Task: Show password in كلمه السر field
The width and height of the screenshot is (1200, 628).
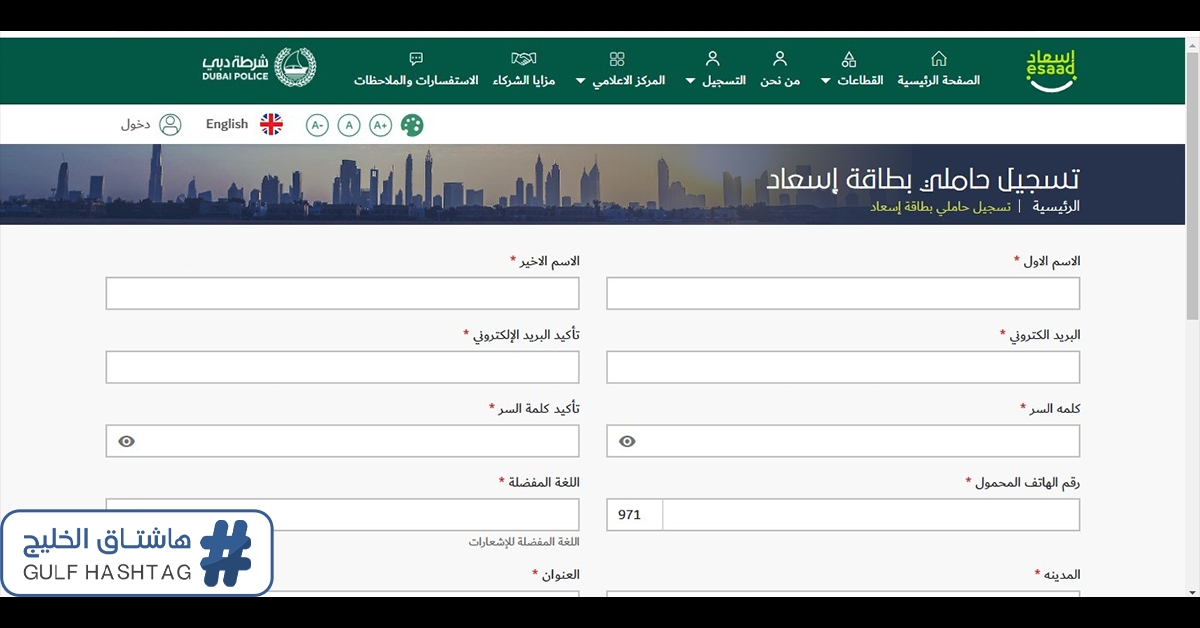Action: (x=627, y=441)
